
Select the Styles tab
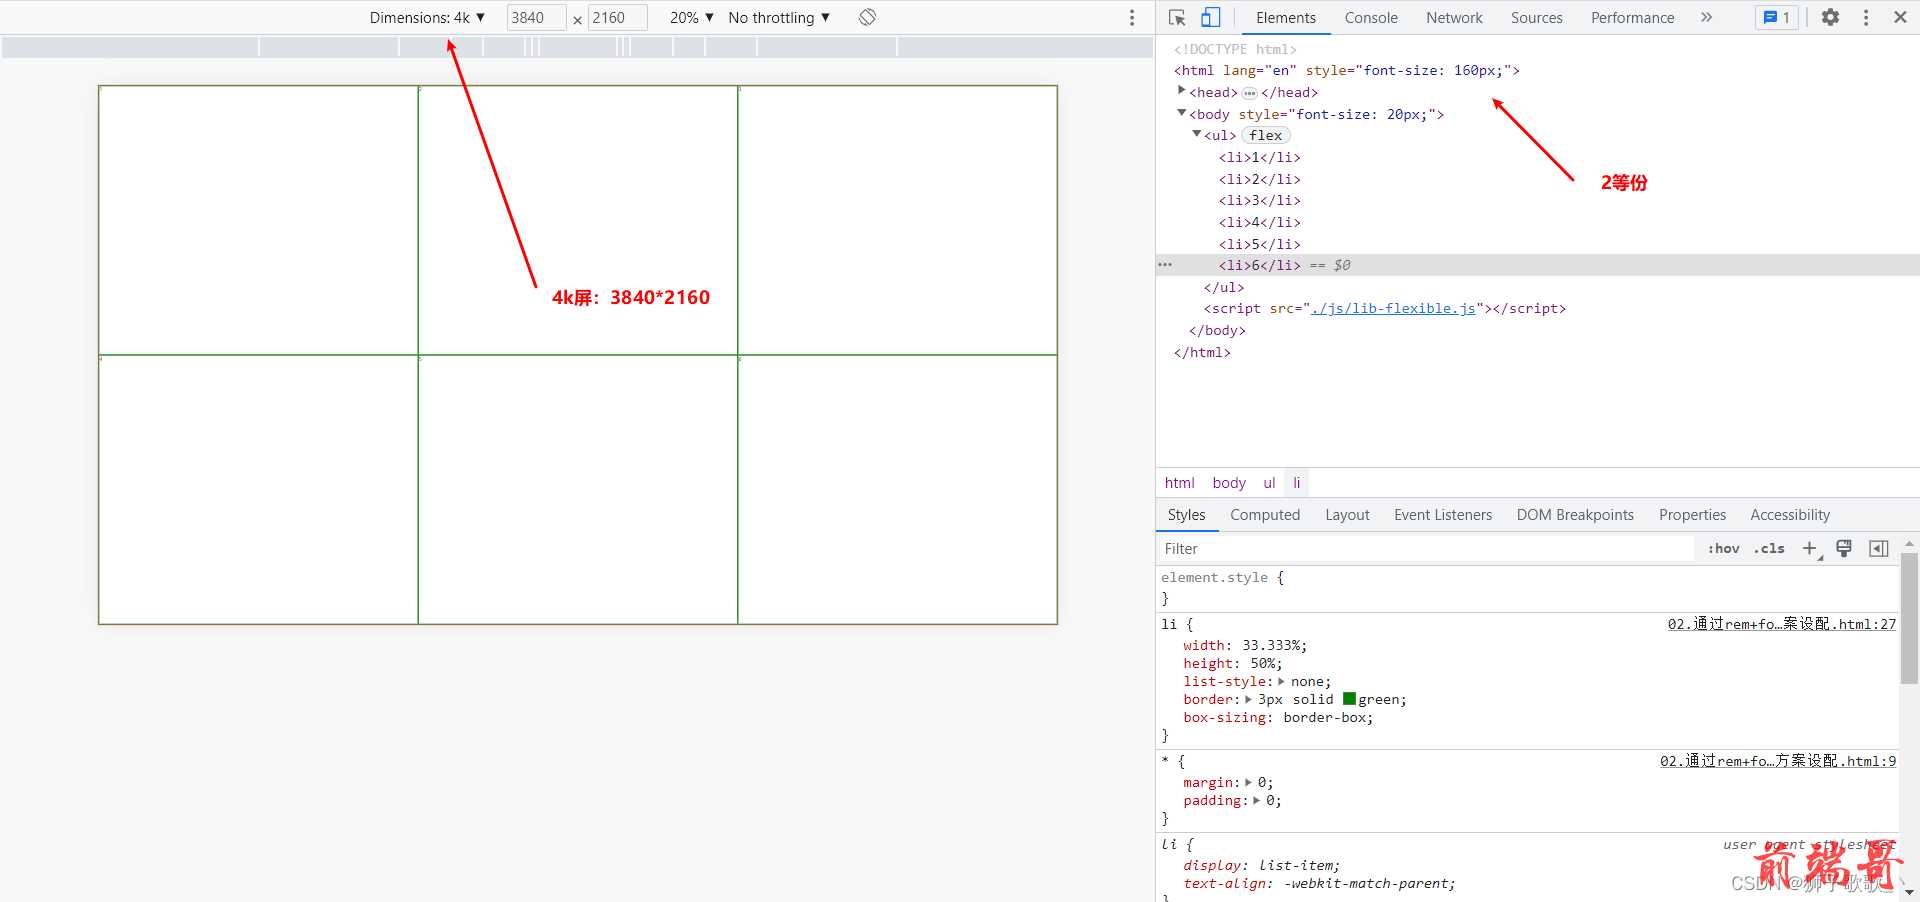pyautogui.click(x=1186, y=515)
